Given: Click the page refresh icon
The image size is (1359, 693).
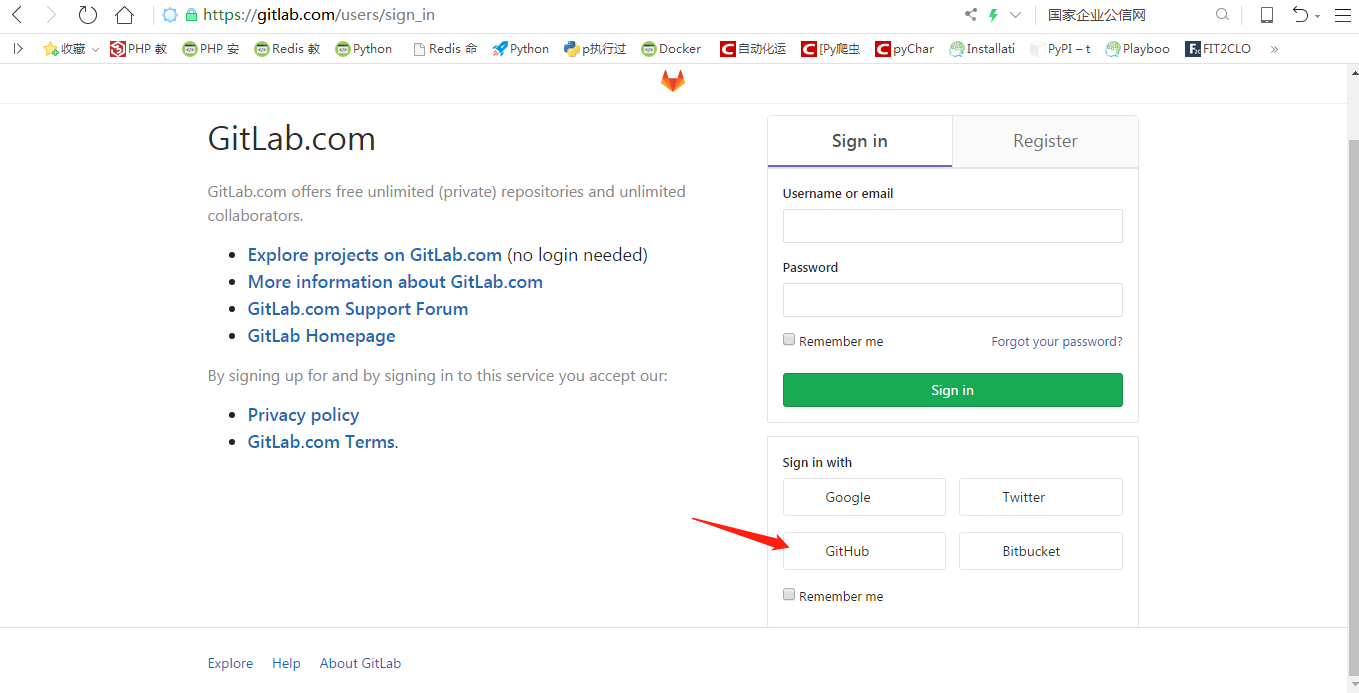Looking at the screenshot, I should pos(88,14).
